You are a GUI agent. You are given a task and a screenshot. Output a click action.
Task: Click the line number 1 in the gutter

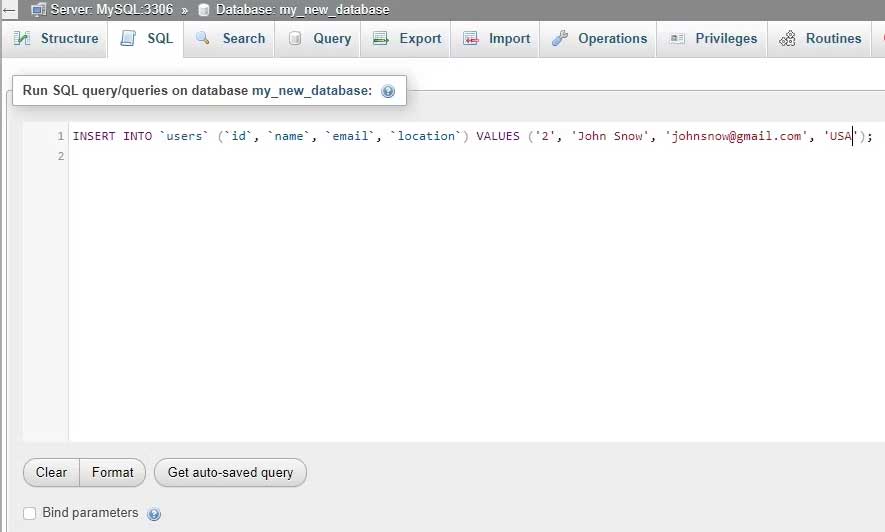(x=60, y=136)
